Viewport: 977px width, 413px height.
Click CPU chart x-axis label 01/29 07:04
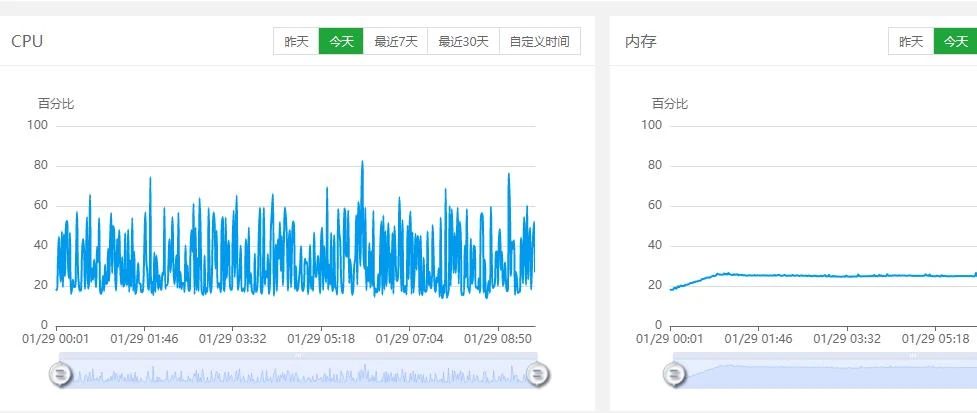[409, 339]
